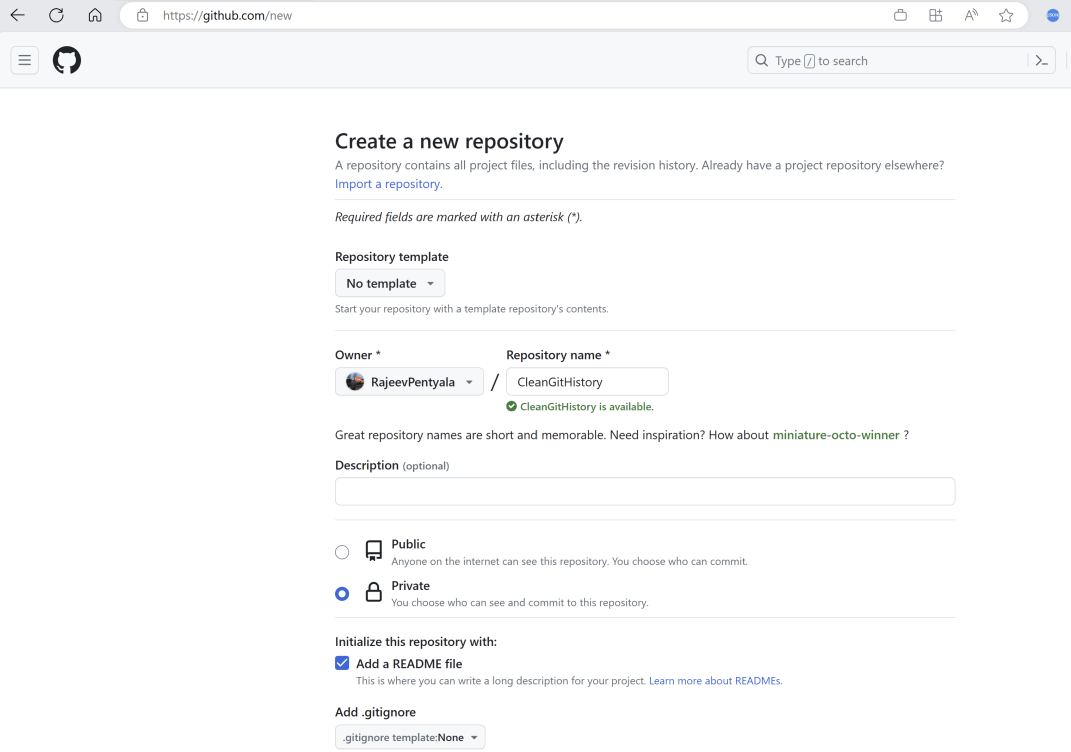Open the No template dropdown
Viewport: 1071px width, 752px height.
tap(390, 283)
